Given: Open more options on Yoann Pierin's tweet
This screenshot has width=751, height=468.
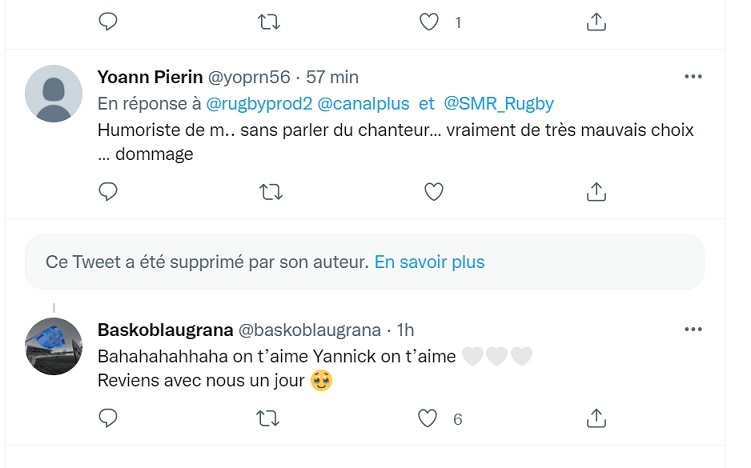Looking at the screenshot, I should [x=692, y=77].
